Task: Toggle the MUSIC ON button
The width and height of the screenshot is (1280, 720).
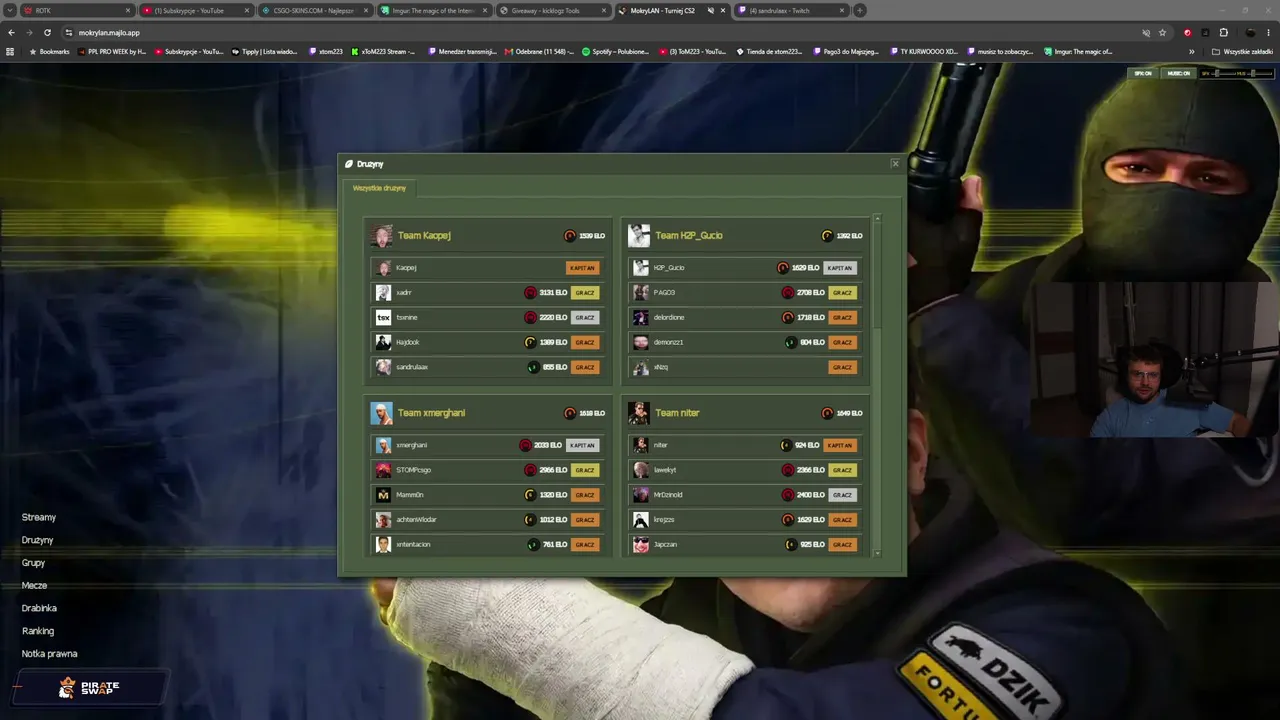Action: [1179, 73]
